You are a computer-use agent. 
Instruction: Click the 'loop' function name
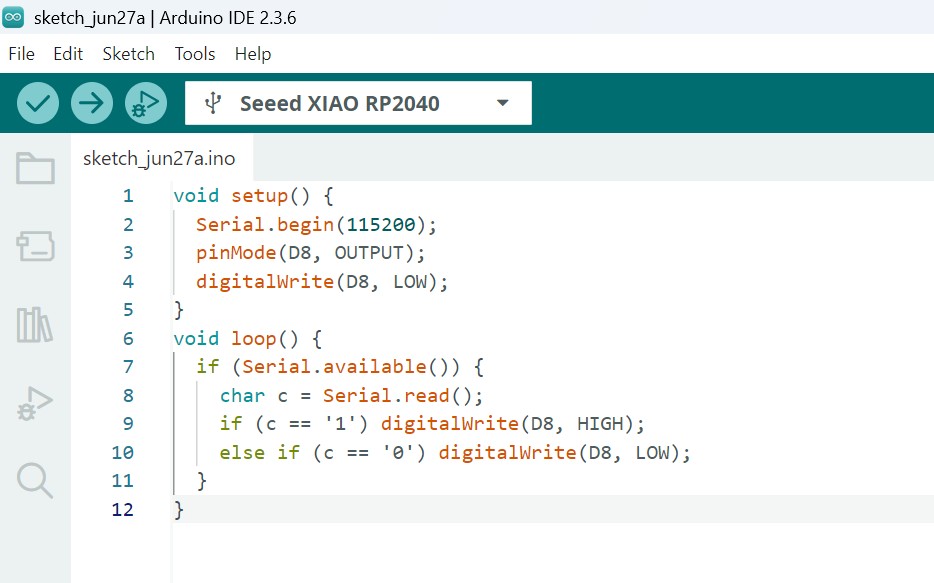(x=254, y=339)
